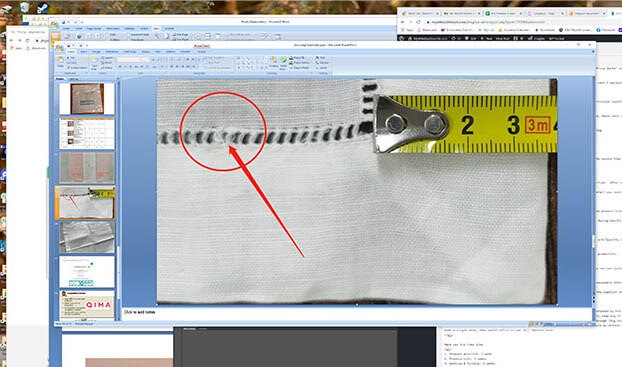Open PowerPoint Quick Access Toolbar customize arrow
The width and height of the screenshot is (622, 367).
[87, 46]
